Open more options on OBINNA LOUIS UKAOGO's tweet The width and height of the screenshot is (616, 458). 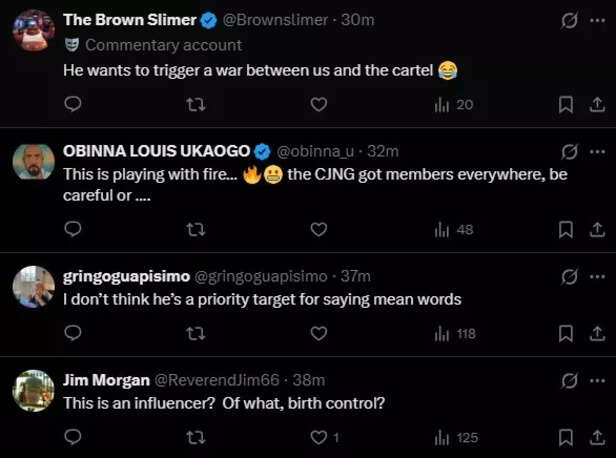[597, 152]
